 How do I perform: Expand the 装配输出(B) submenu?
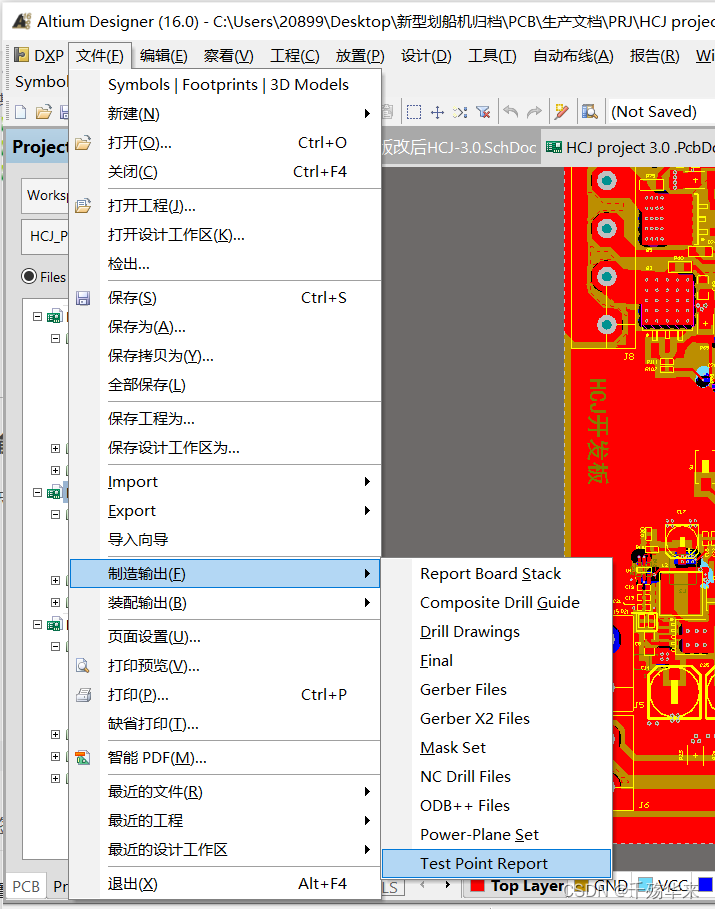coord(225,603)
